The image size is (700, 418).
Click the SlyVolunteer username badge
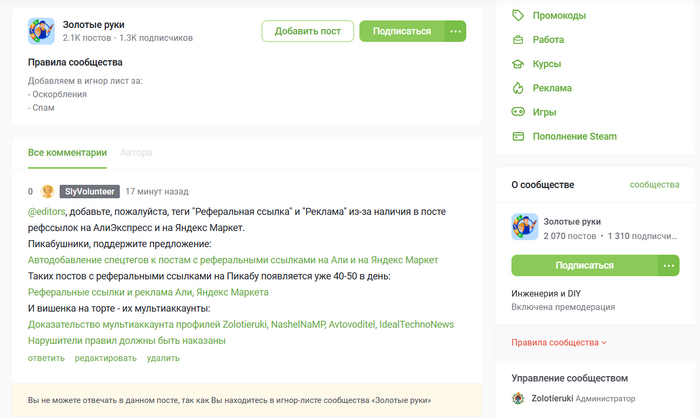point(90,192)
